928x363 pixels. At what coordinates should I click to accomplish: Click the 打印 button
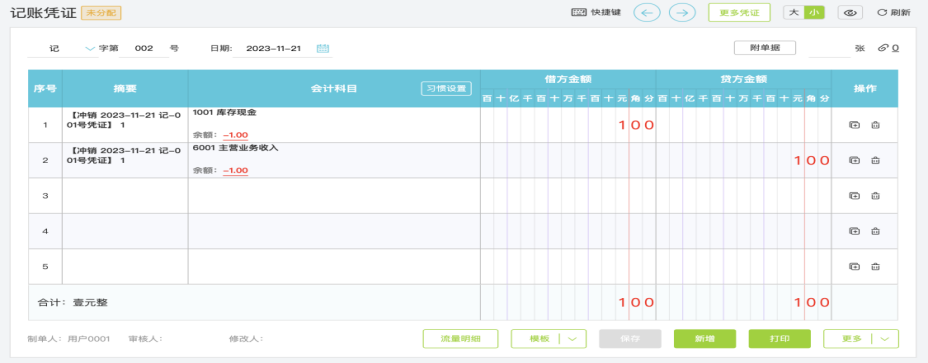coord(779,339)
